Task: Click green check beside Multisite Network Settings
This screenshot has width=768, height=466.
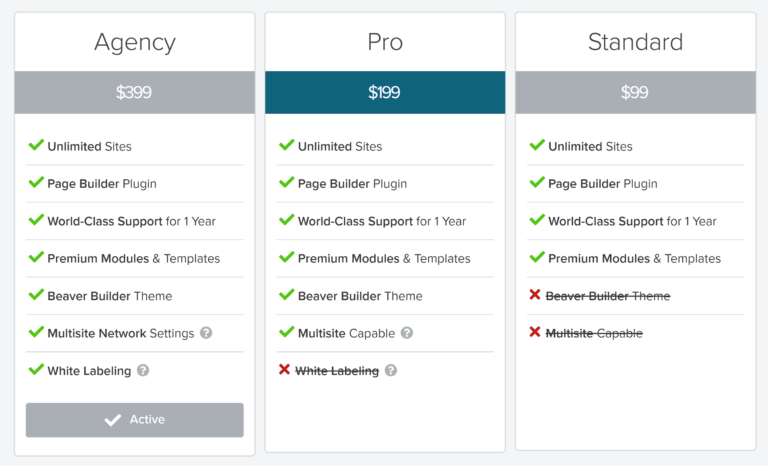Action: [x=36, y=332]
